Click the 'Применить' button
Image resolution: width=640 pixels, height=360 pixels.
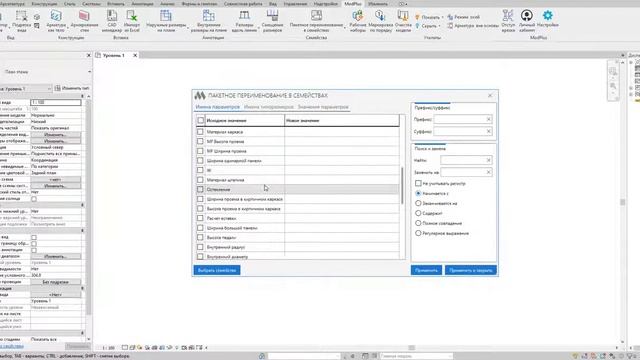tap(426, 270)
